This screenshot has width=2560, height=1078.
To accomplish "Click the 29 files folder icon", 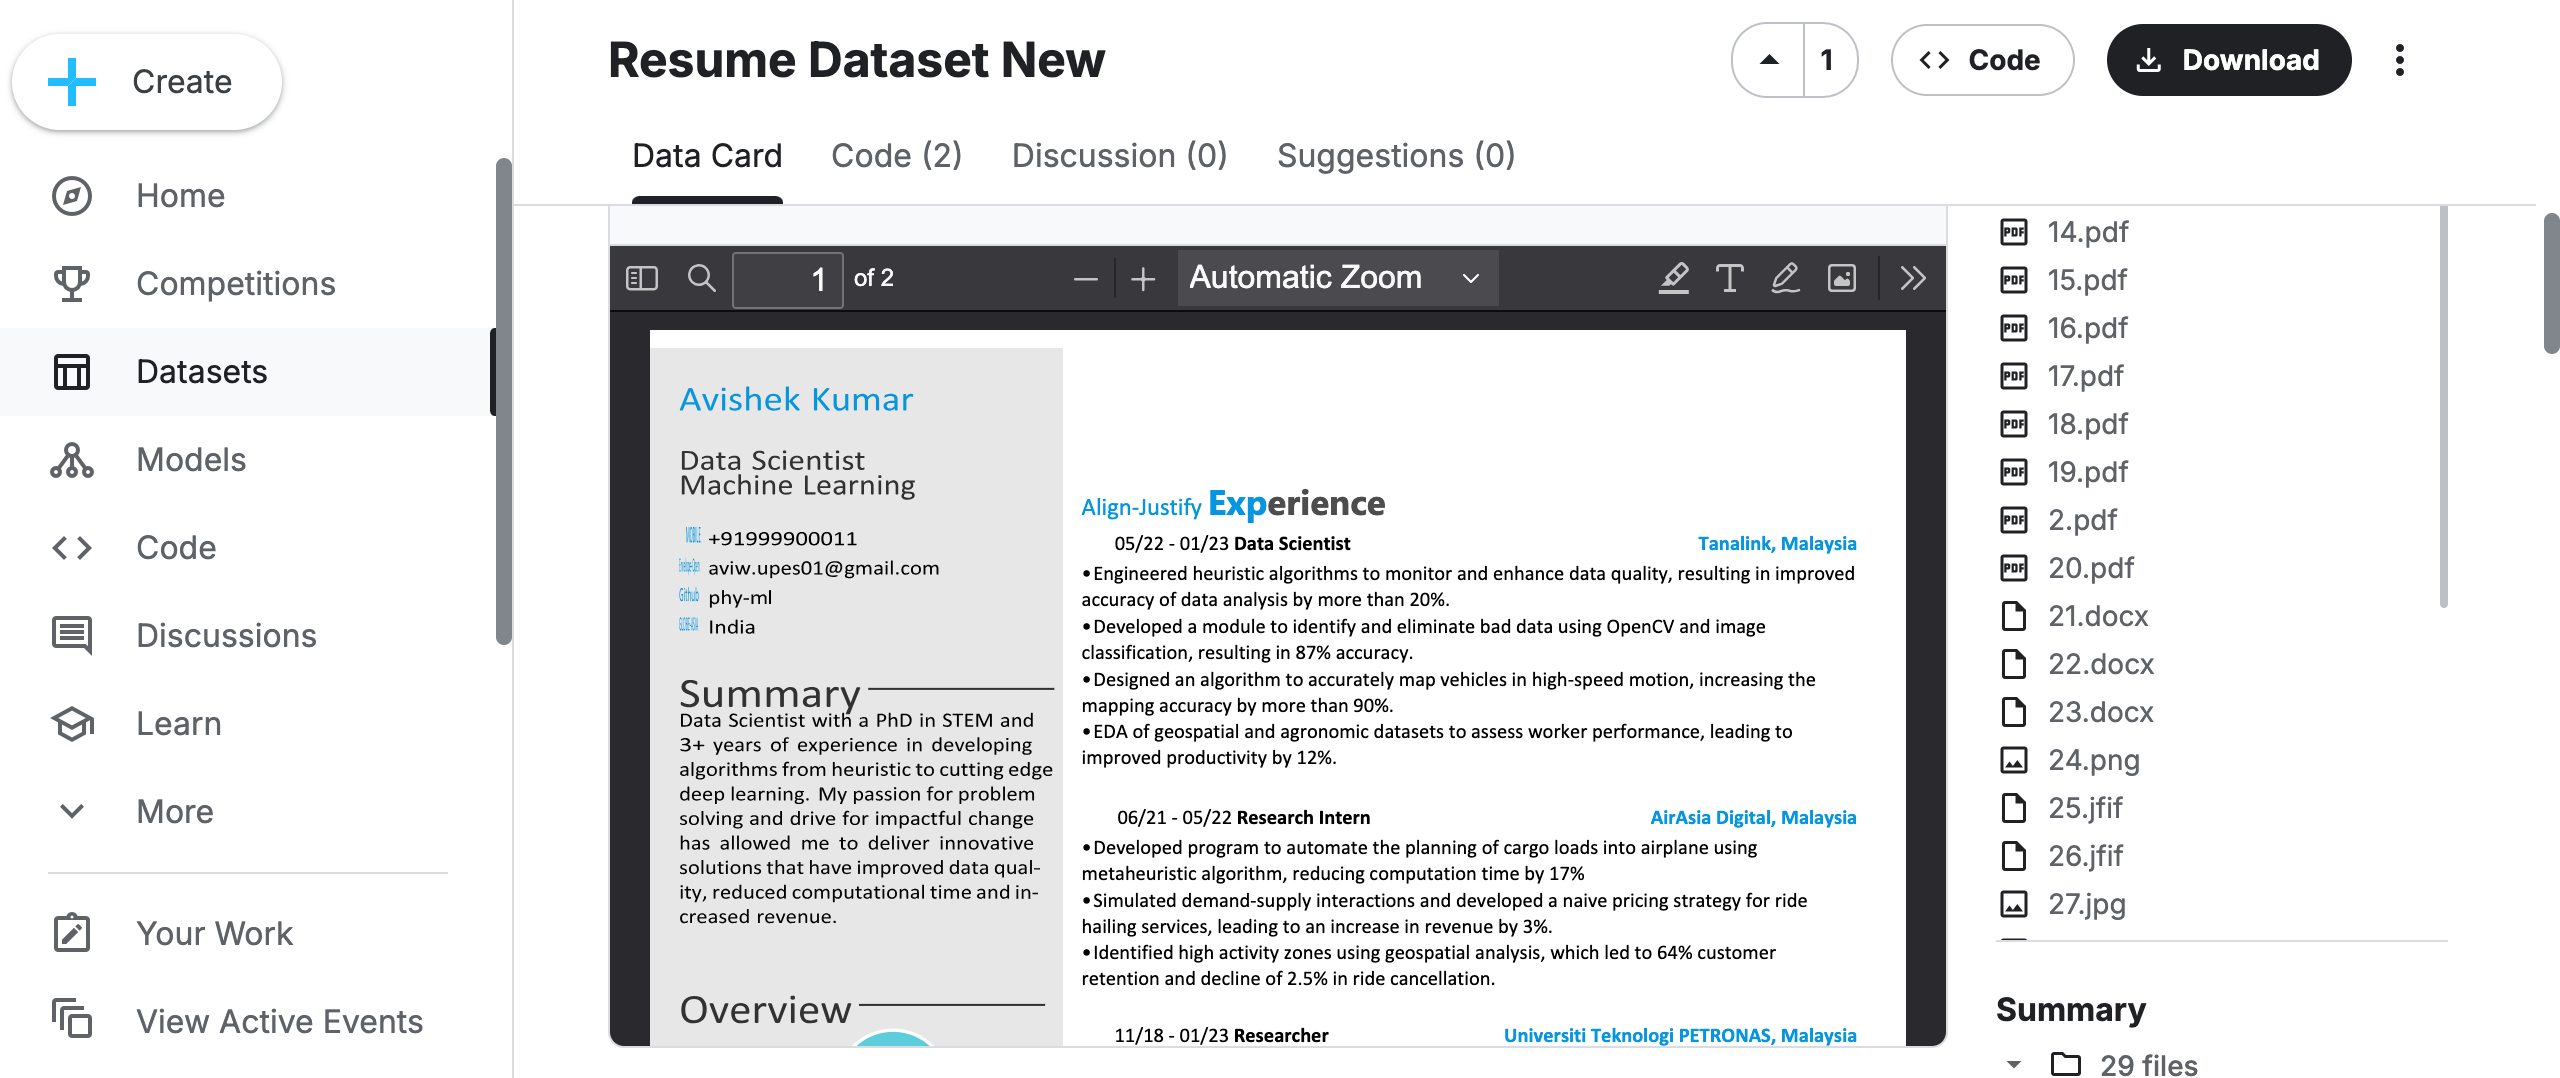I will (2066, 1063).
